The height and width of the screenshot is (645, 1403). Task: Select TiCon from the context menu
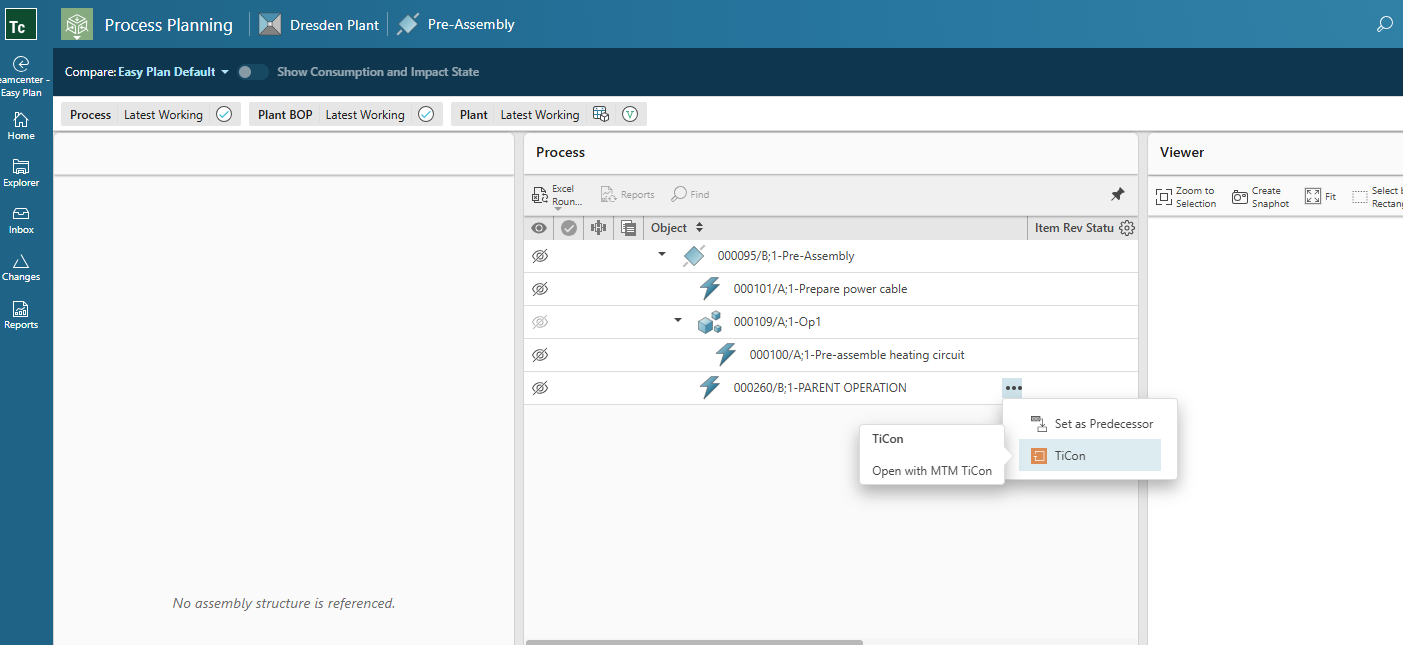(1089, 456)
